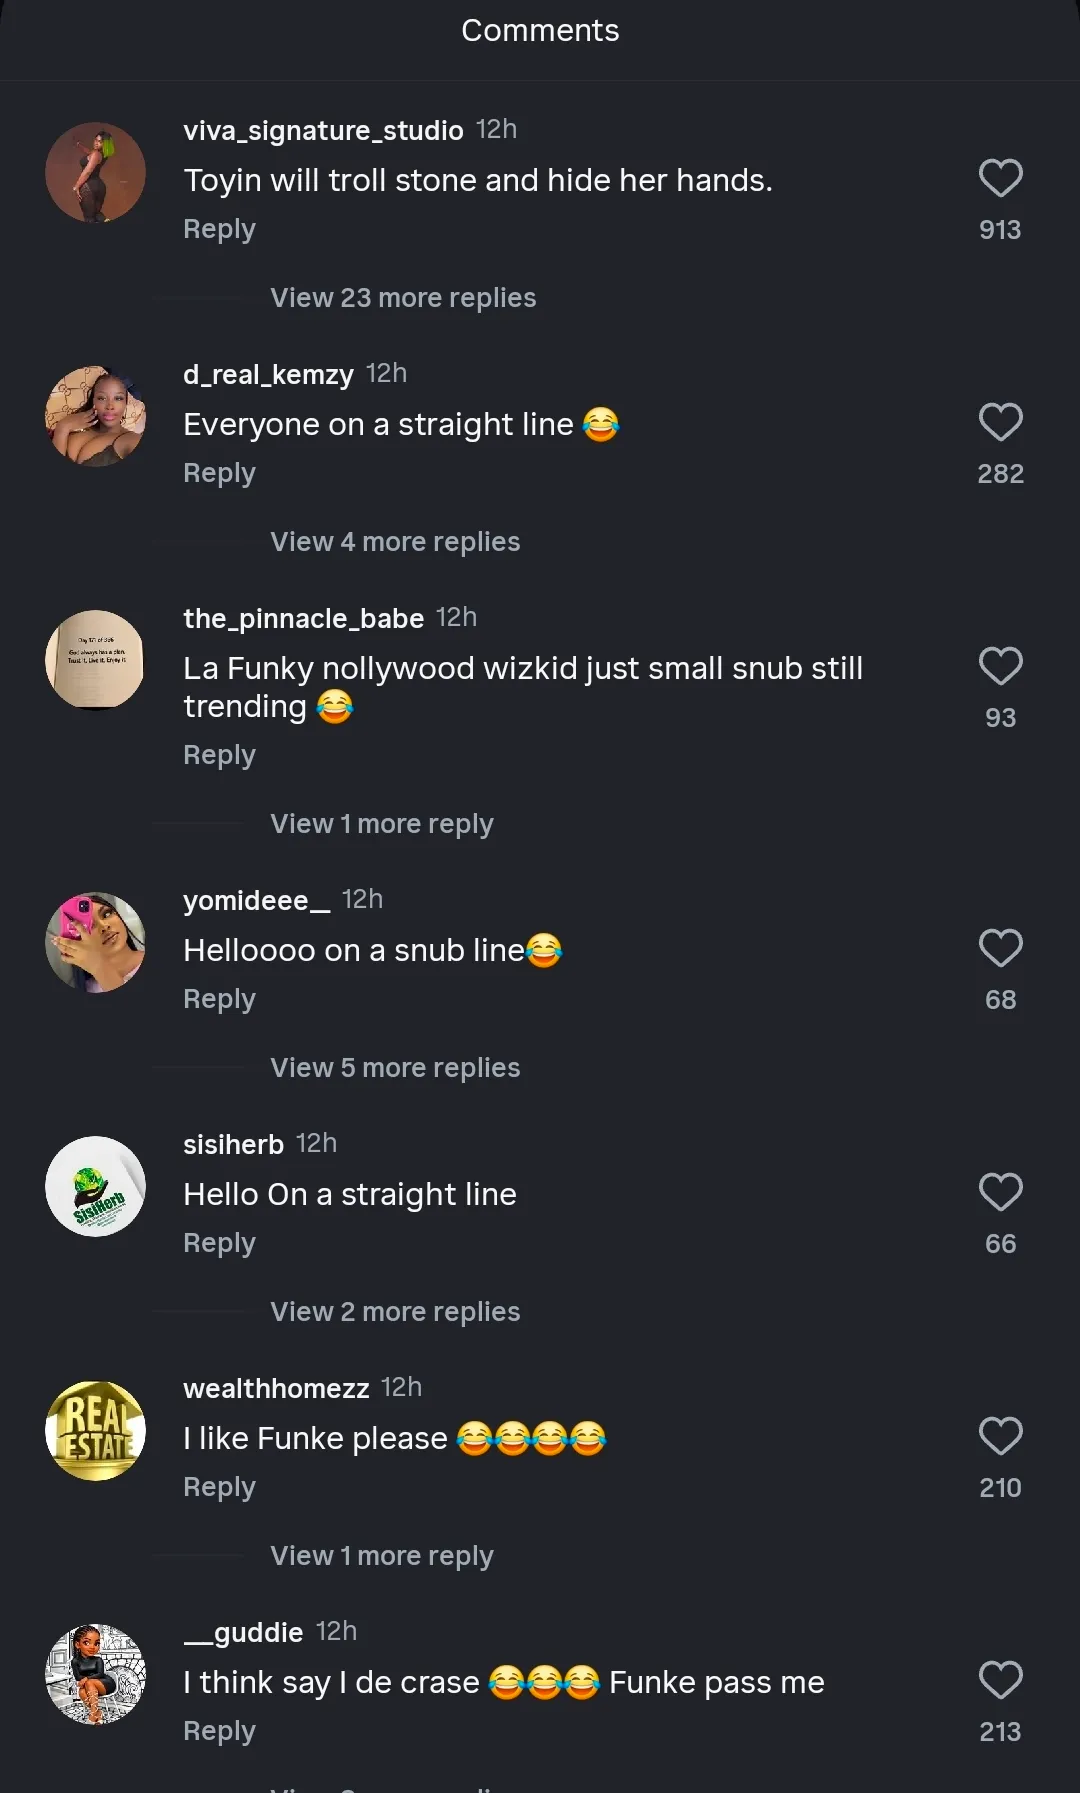1080x1793 pixels.
Task: Reply to viva_signature_studio's comment
Action: click(x=219, y=229)
